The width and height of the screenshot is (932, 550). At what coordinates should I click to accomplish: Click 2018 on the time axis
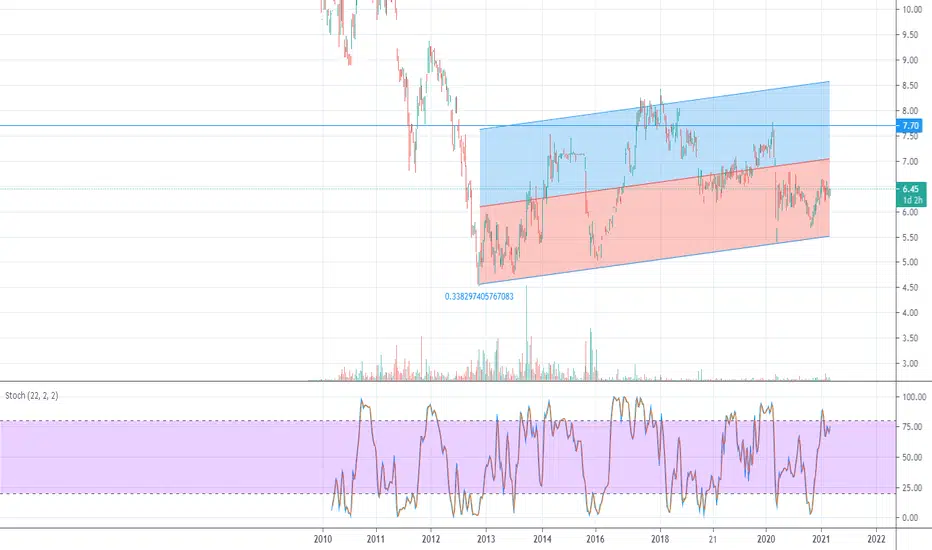coord(660,539)
